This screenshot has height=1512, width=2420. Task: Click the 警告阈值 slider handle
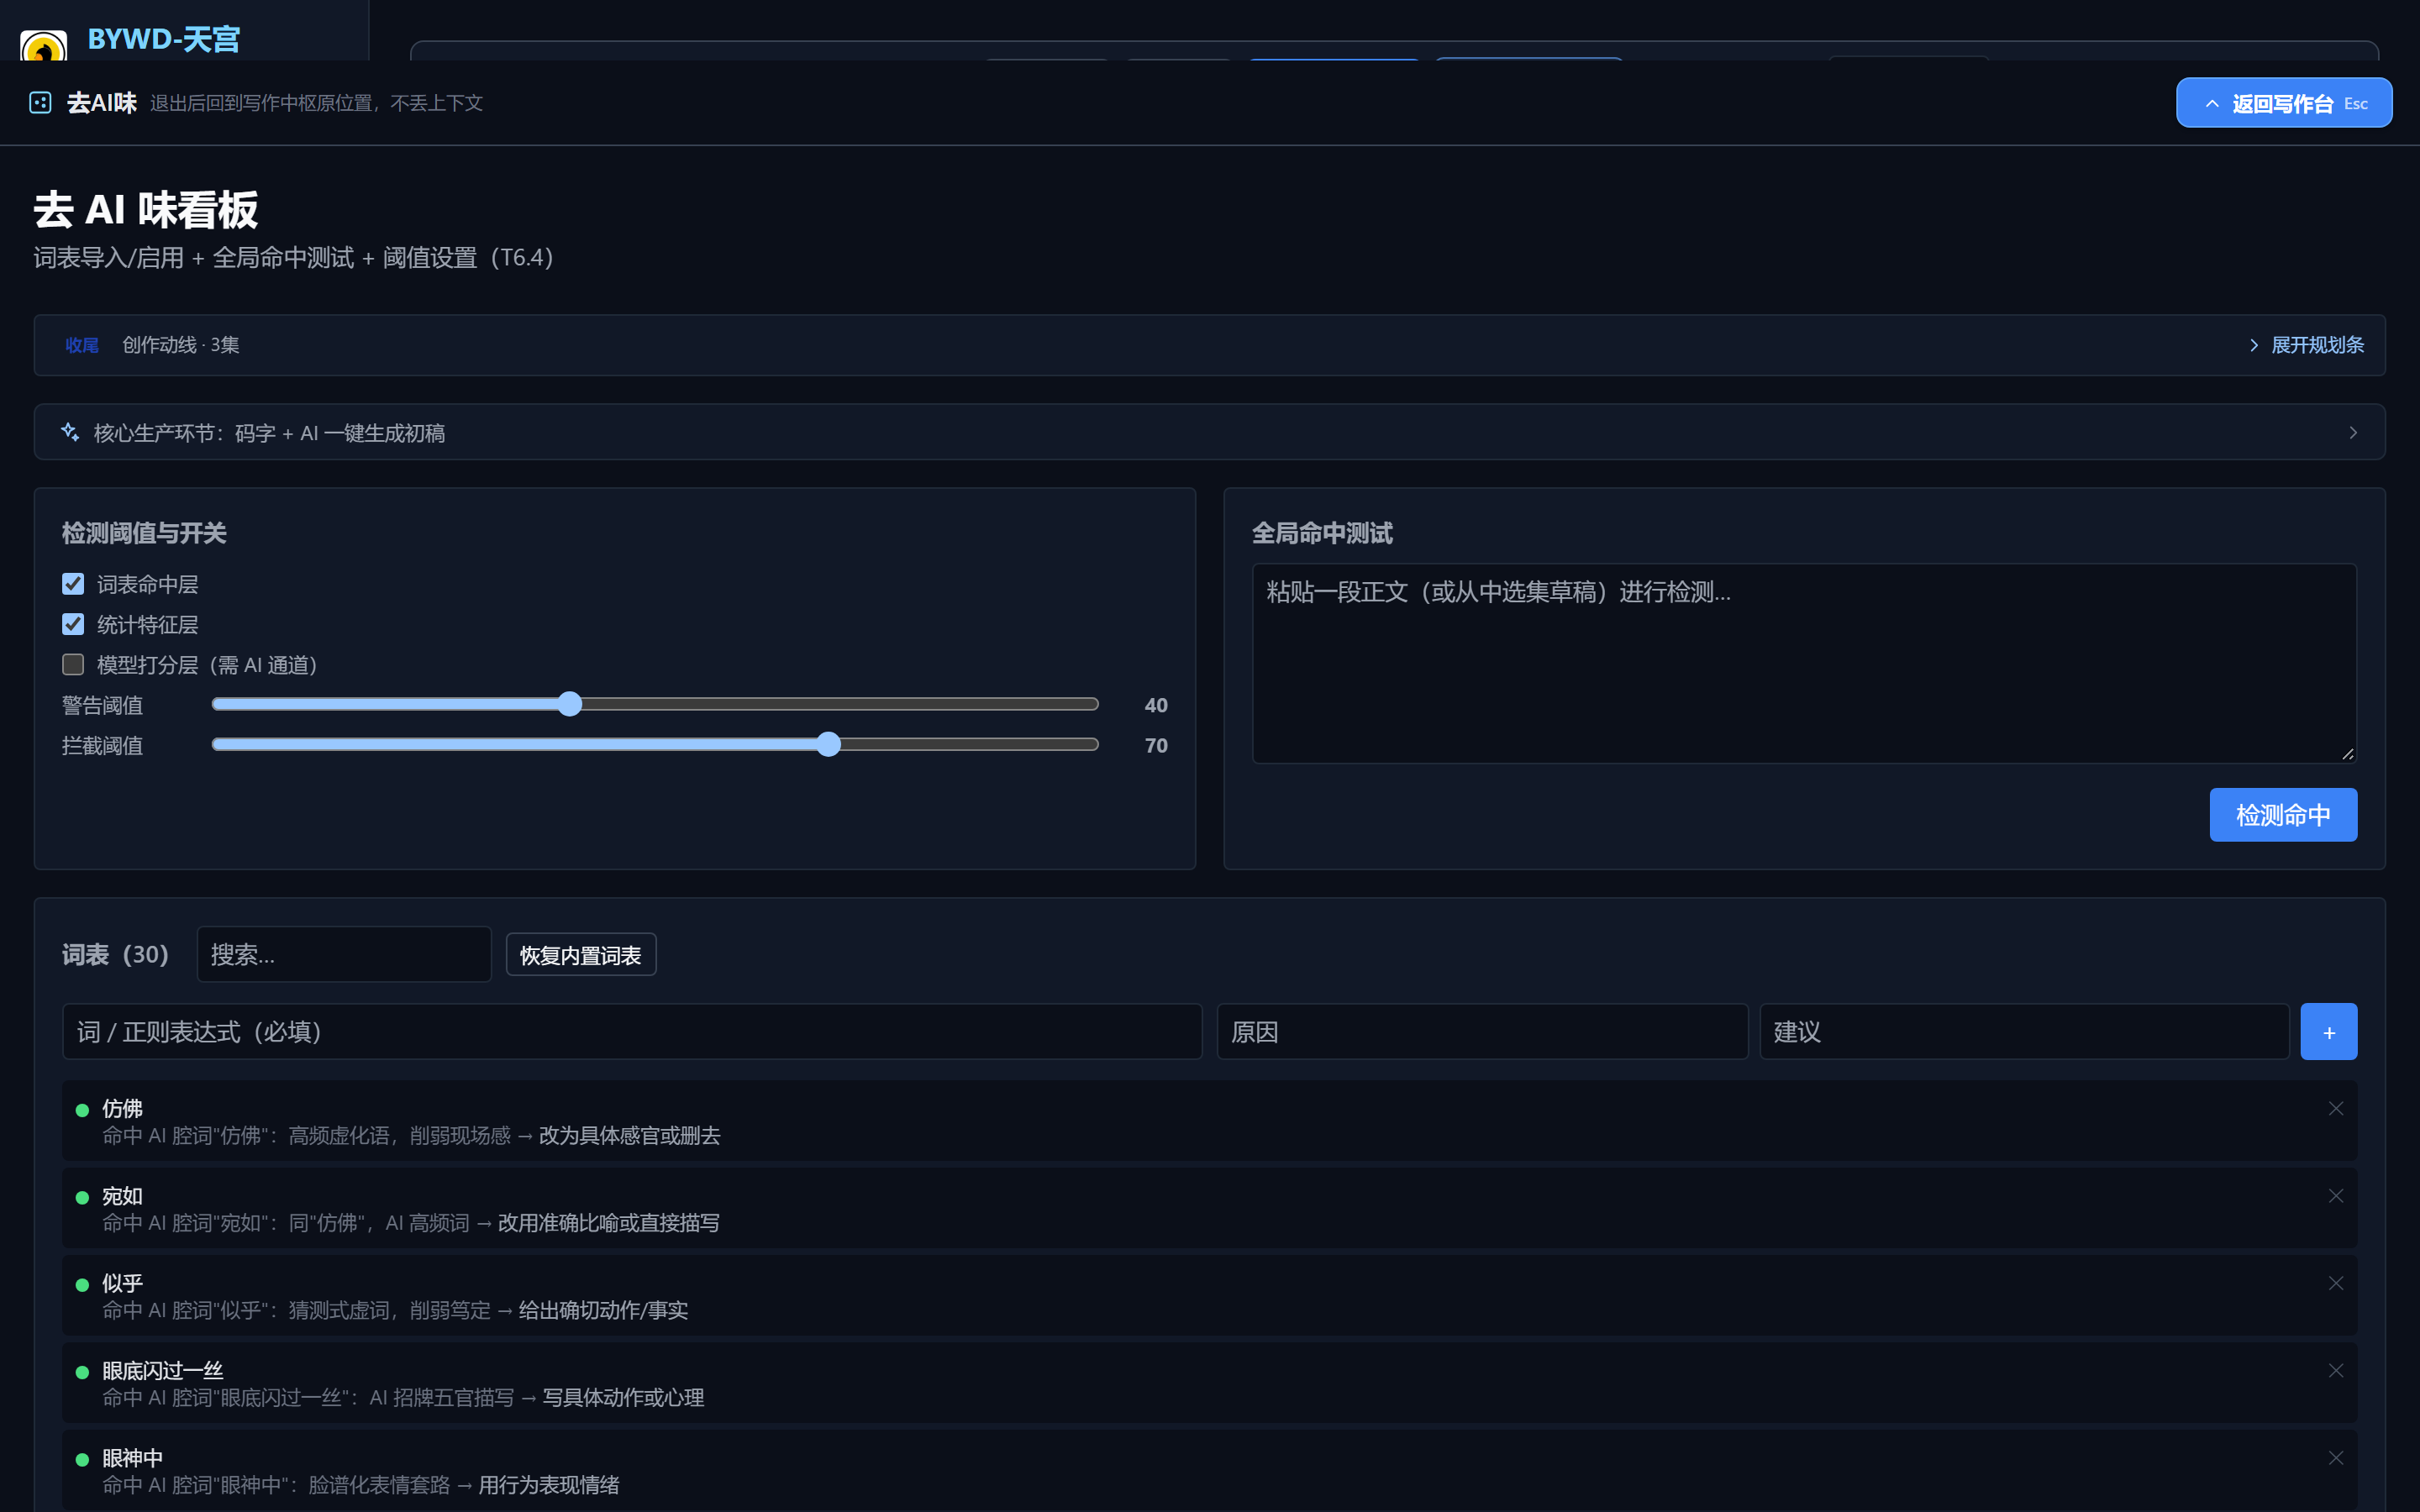pyautogui.click(x=570, y=704)
